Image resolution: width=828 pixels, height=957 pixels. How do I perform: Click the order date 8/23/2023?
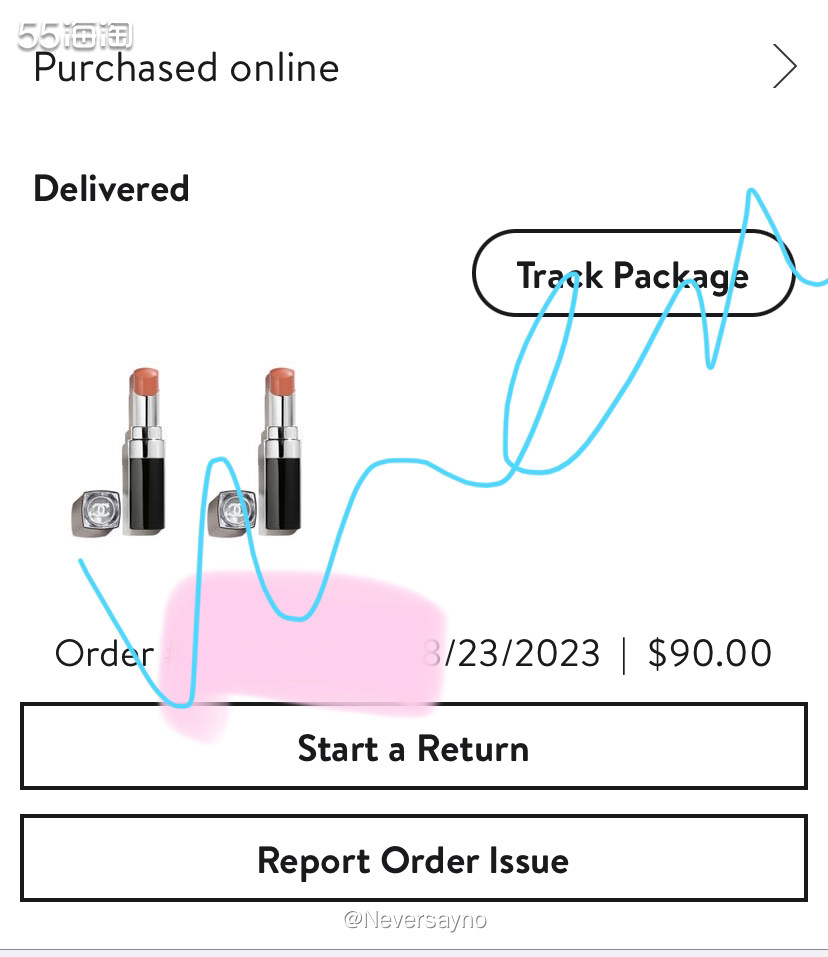(x=511, y=653)
